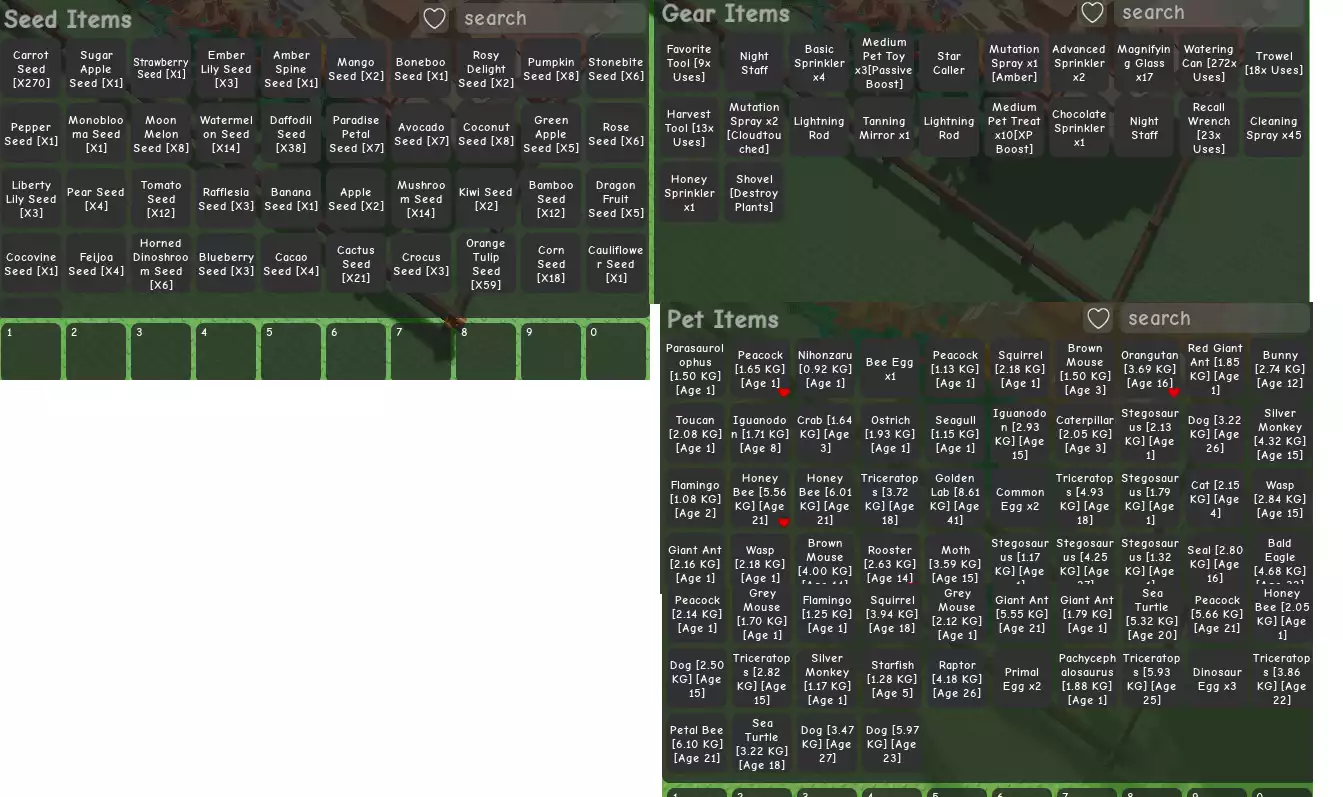Screen dimensions: 1343x797
Task: Select the Star Caller gear
Action: pyautogui.click(x=948, y=64)
